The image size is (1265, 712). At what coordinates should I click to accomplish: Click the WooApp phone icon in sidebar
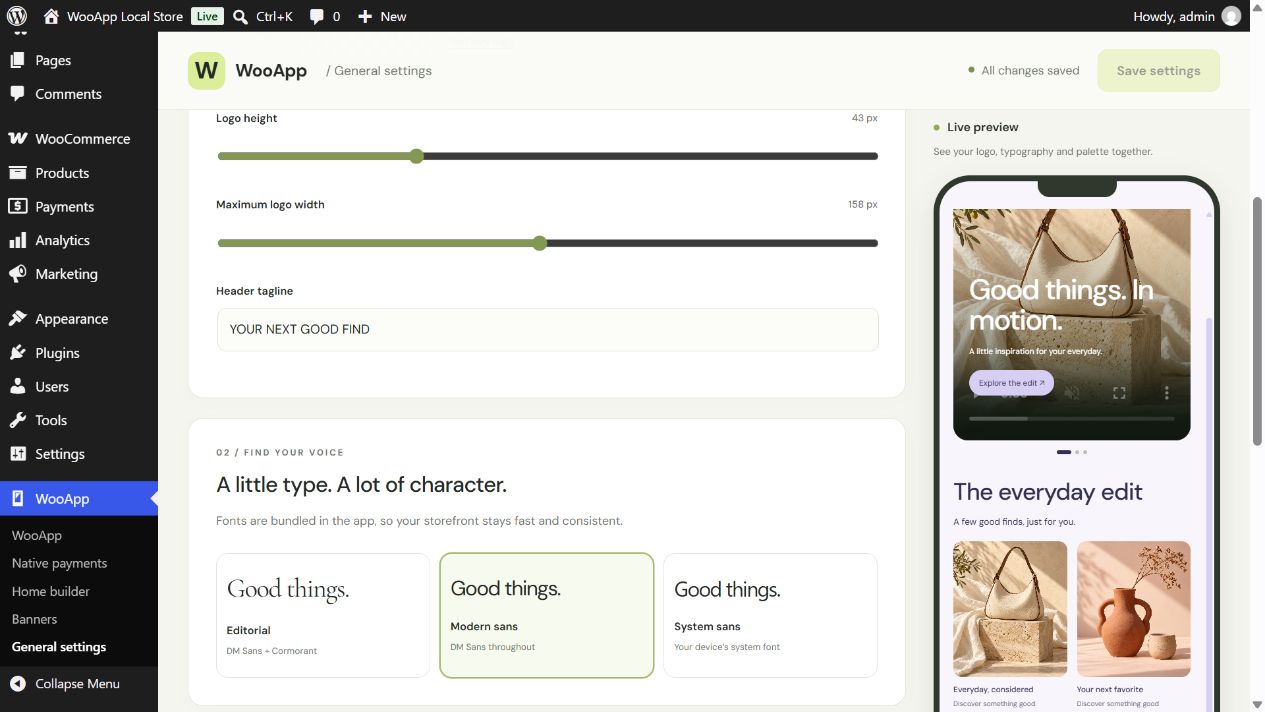(x=17, y=499)
